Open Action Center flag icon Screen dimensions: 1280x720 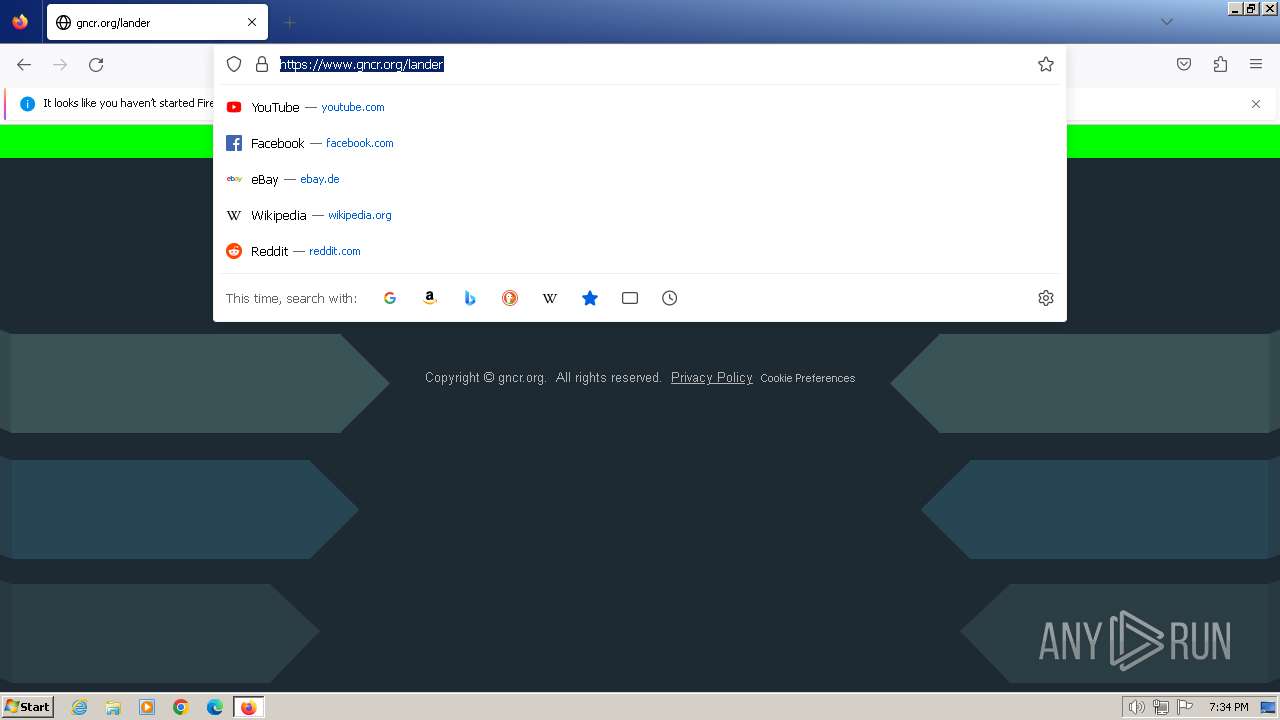(1185, 707)
